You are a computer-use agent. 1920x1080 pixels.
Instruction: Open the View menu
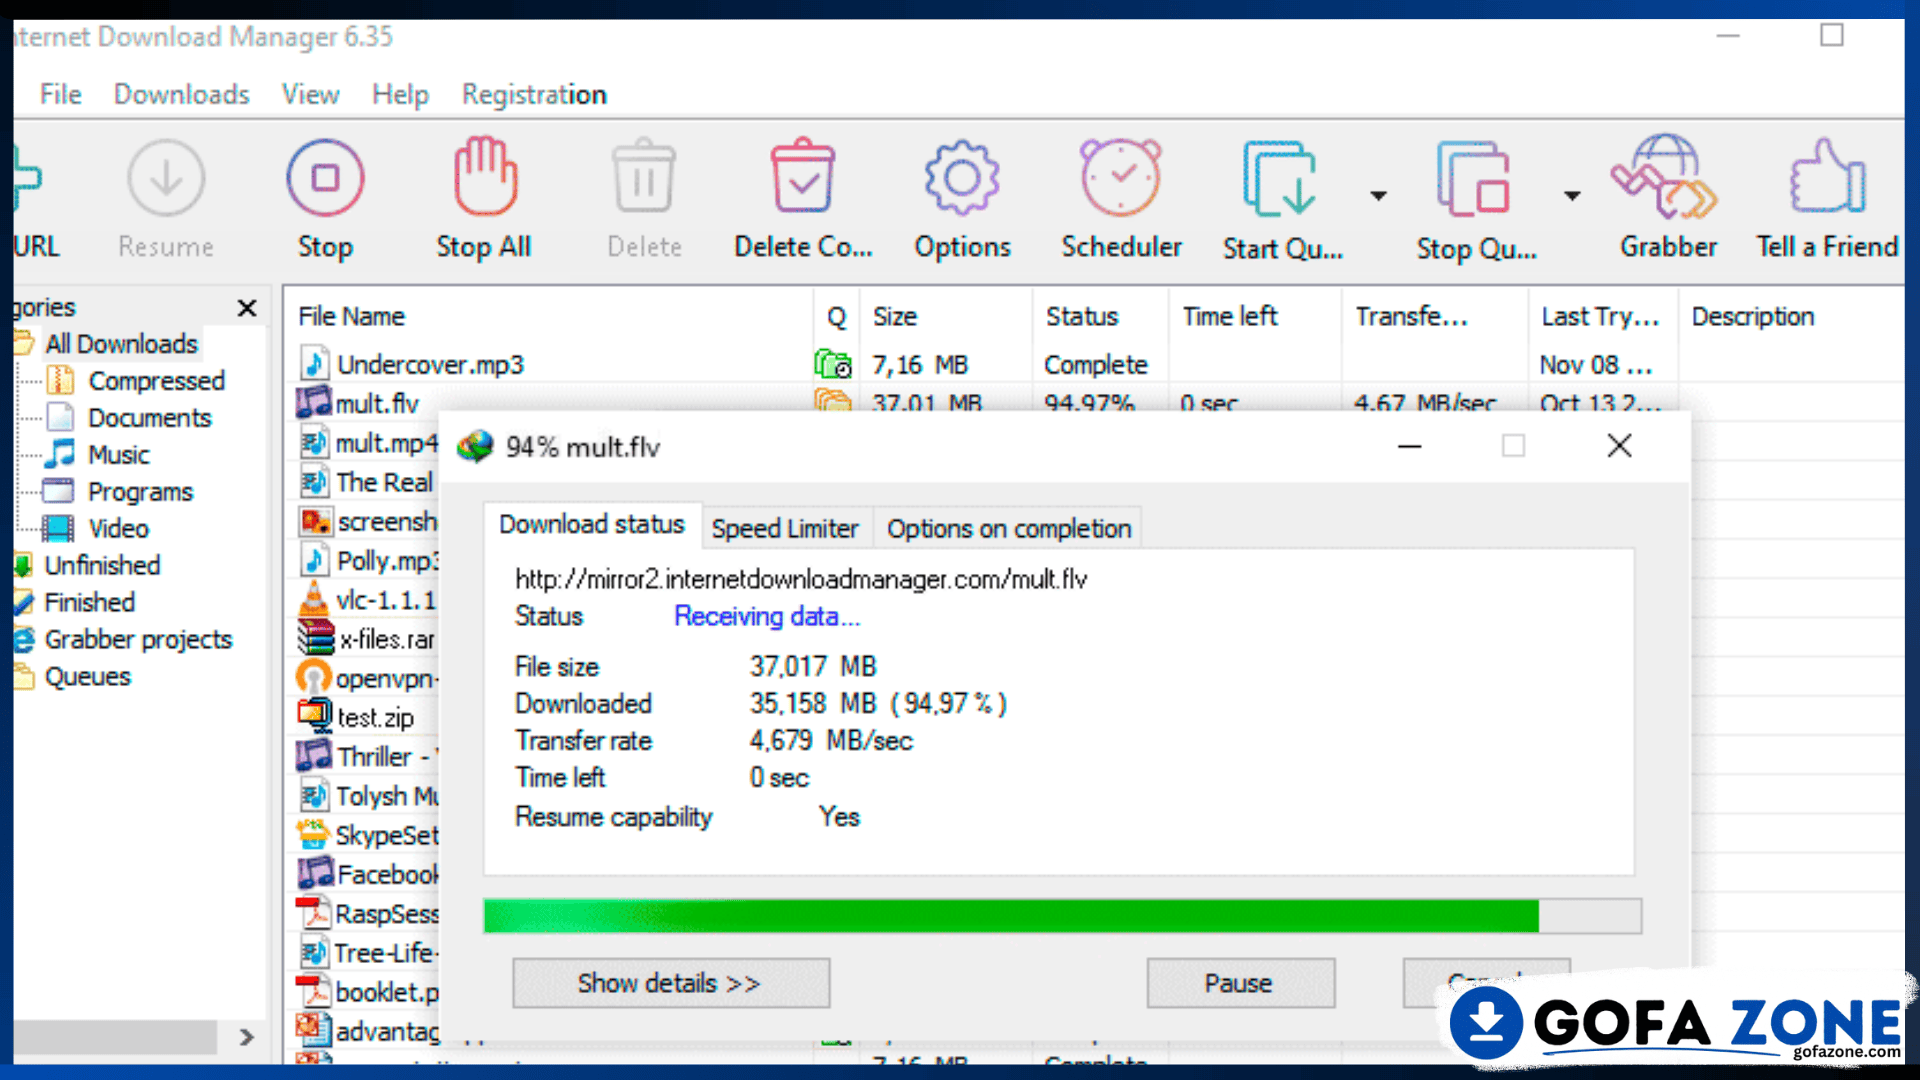pos(310,94)
